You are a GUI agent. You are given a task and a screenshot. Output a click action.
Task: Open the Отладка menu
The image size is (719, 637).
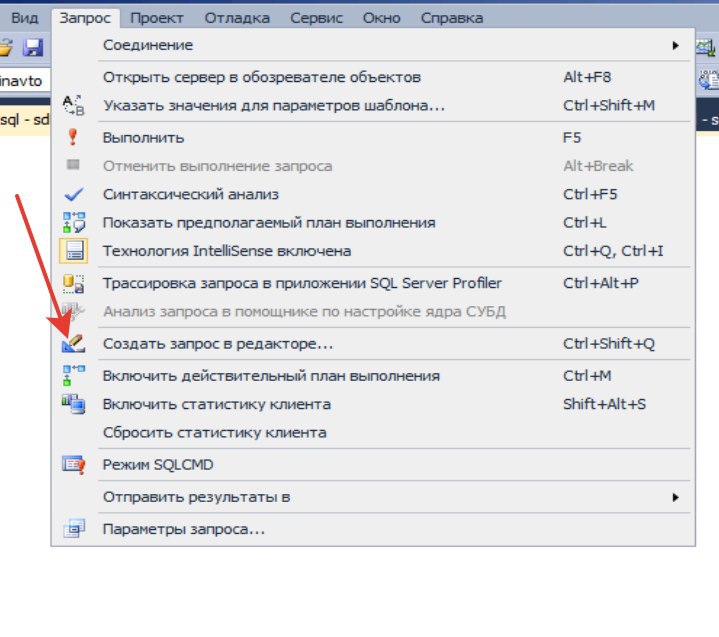tap(237, 18)
